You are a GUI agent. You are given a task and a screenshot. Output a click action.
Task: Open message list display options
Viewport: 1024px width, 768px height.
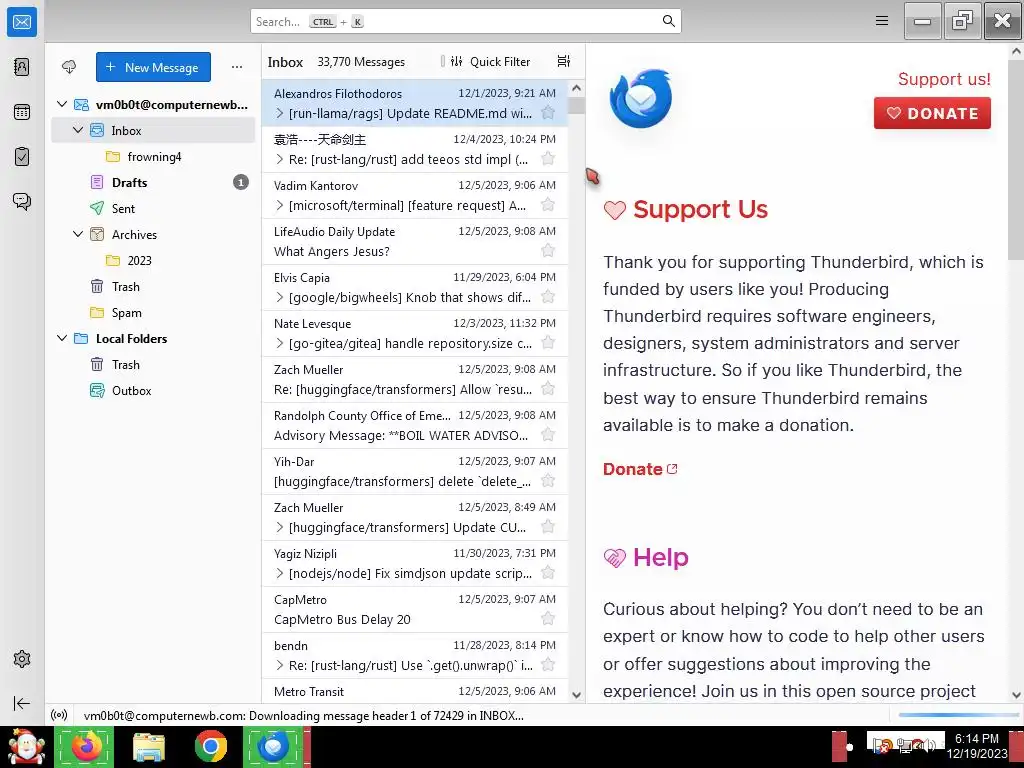[564, 61]
